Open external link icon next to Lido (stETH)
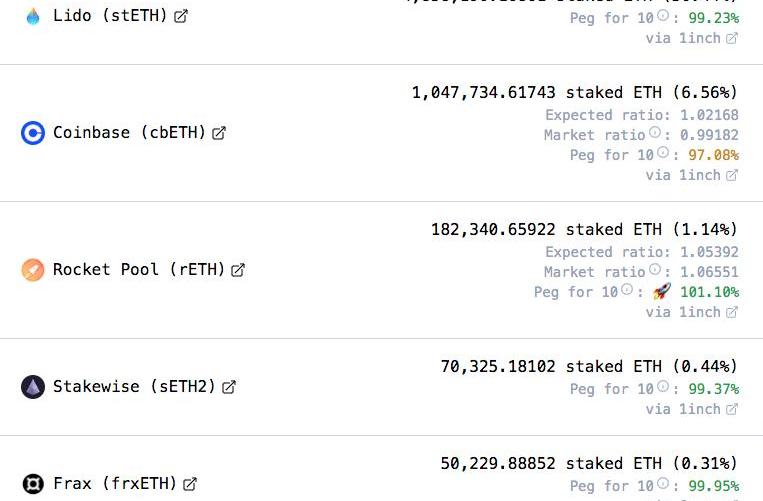 [x=181, y=16]
